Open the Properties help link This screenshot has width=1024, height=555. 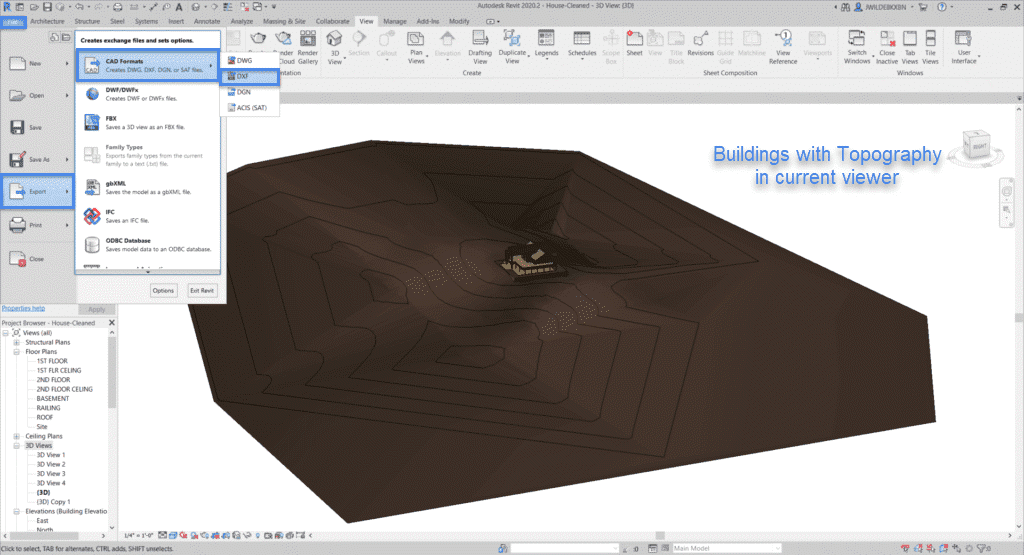click(24, 308)
